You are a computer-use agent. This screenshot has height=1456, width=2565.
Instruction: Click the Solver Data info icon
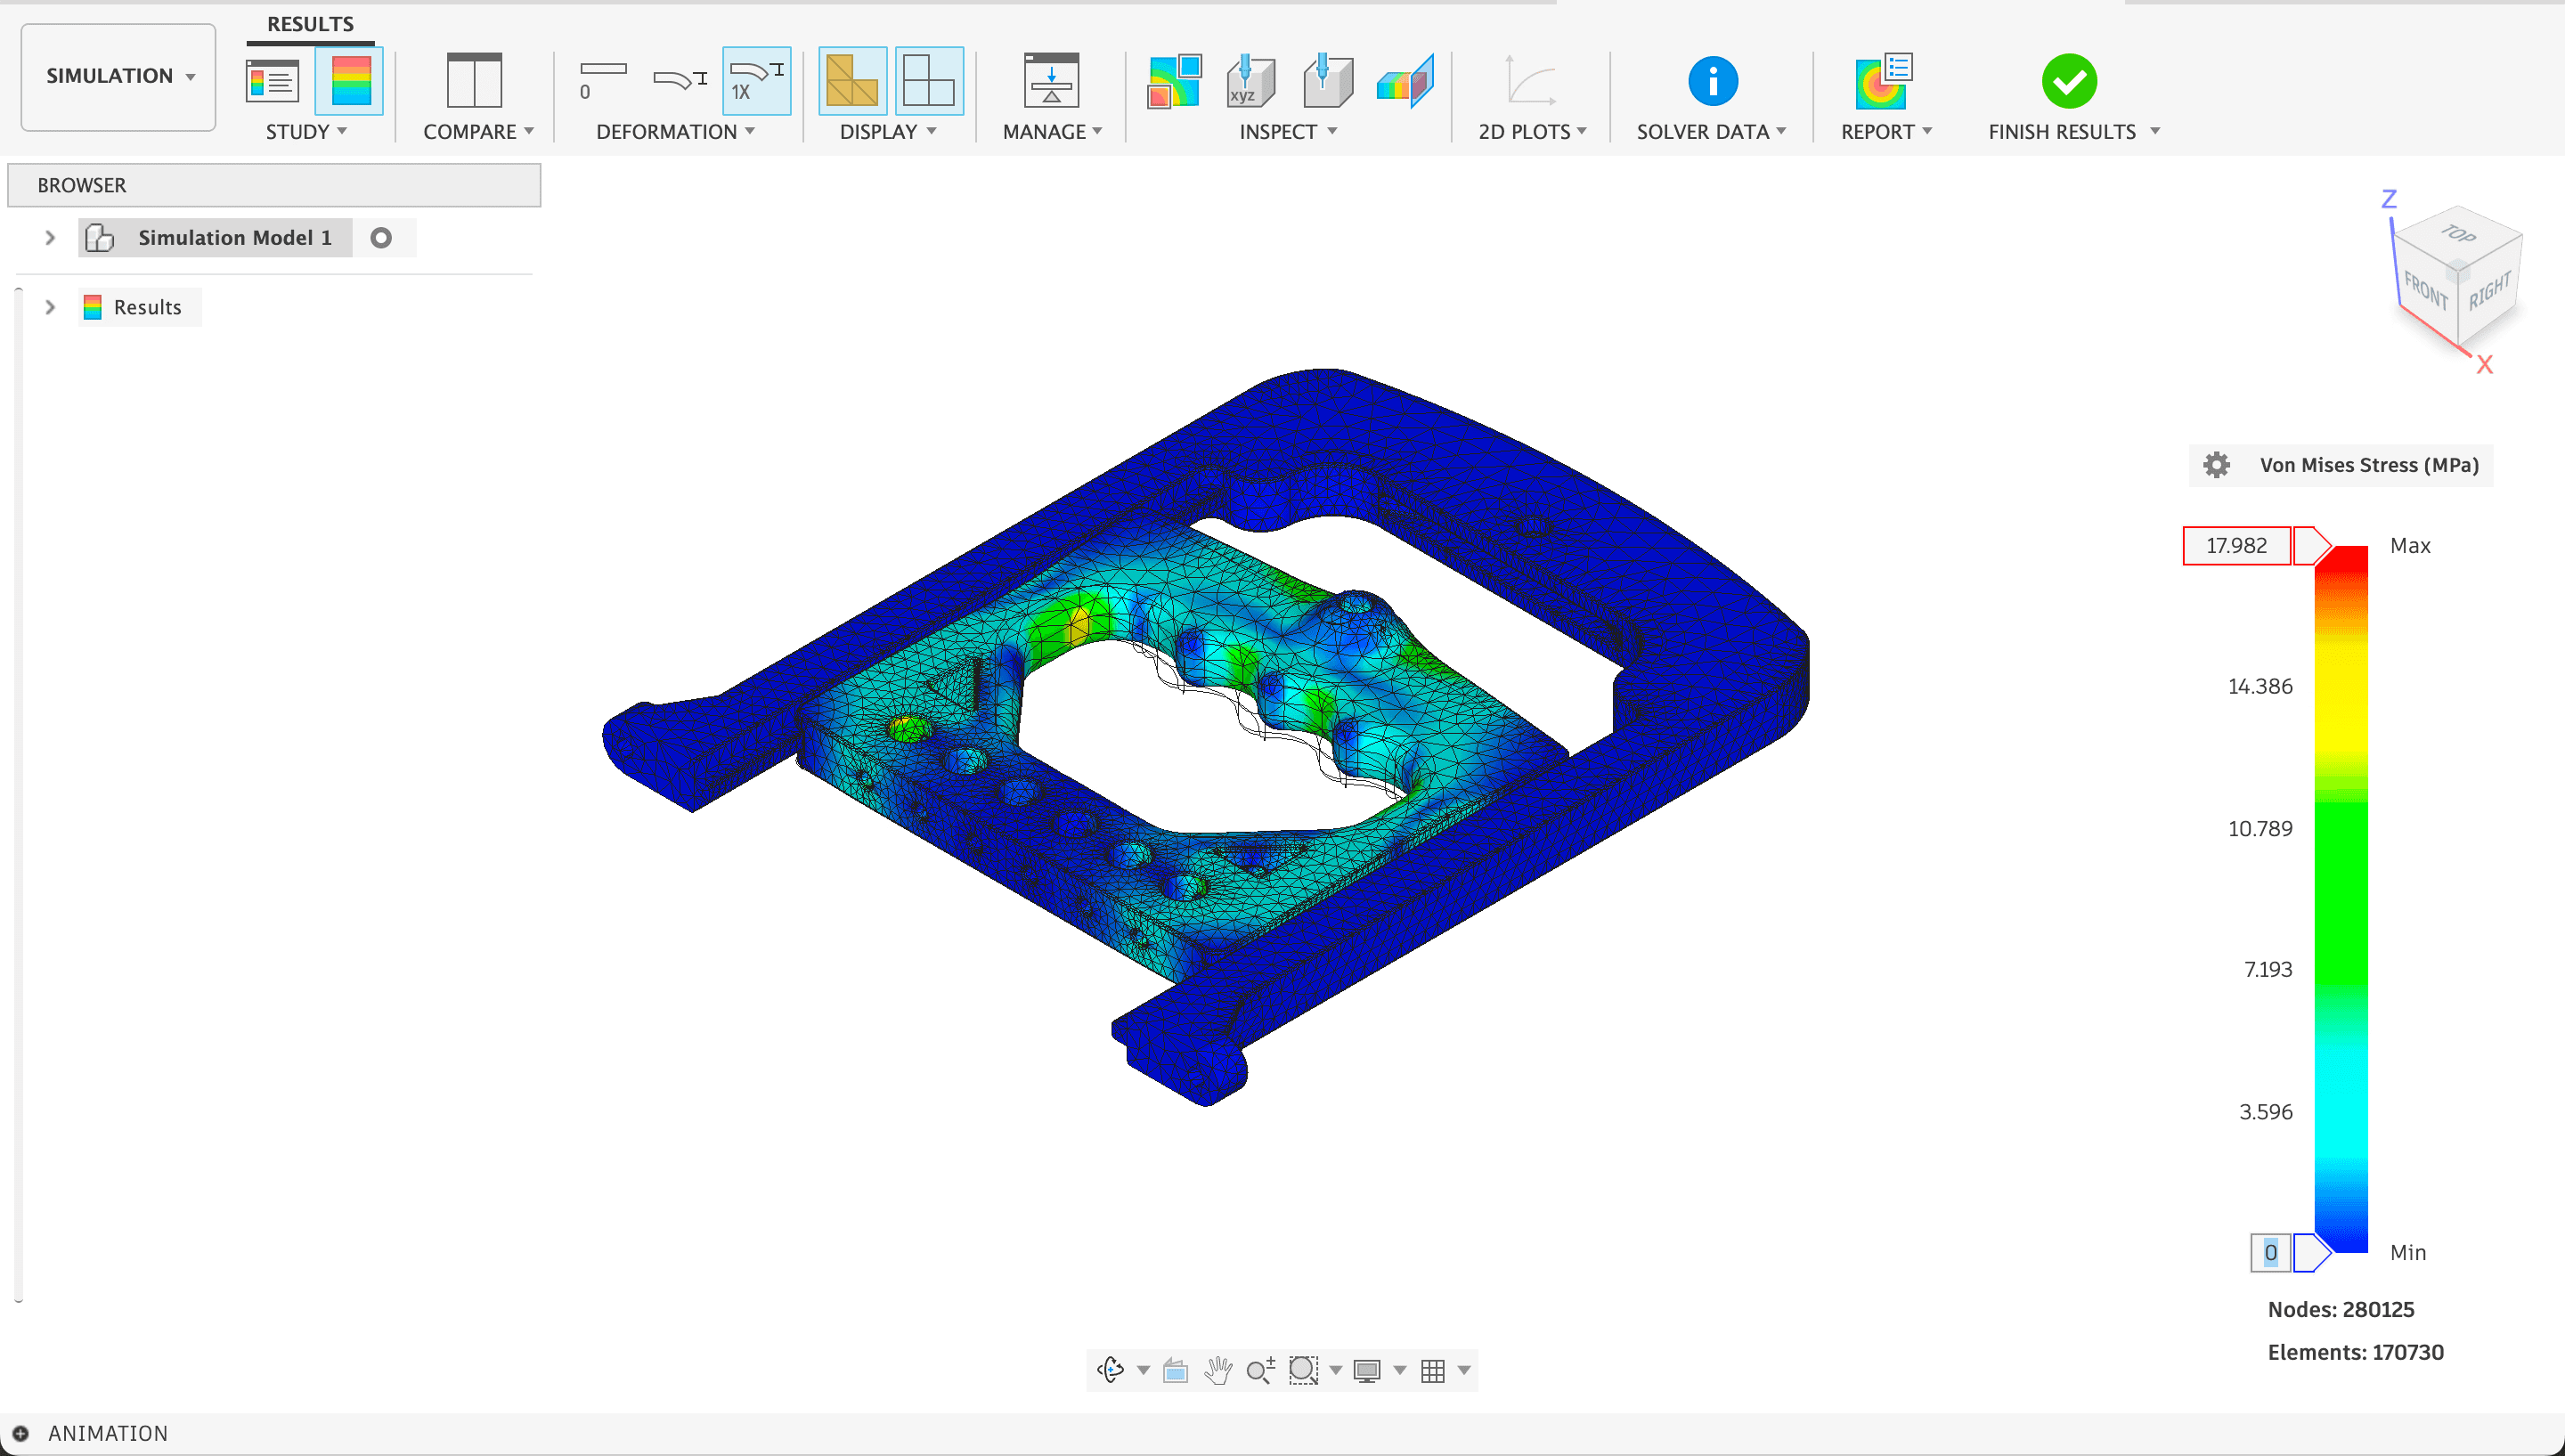tap(1712, 81)
